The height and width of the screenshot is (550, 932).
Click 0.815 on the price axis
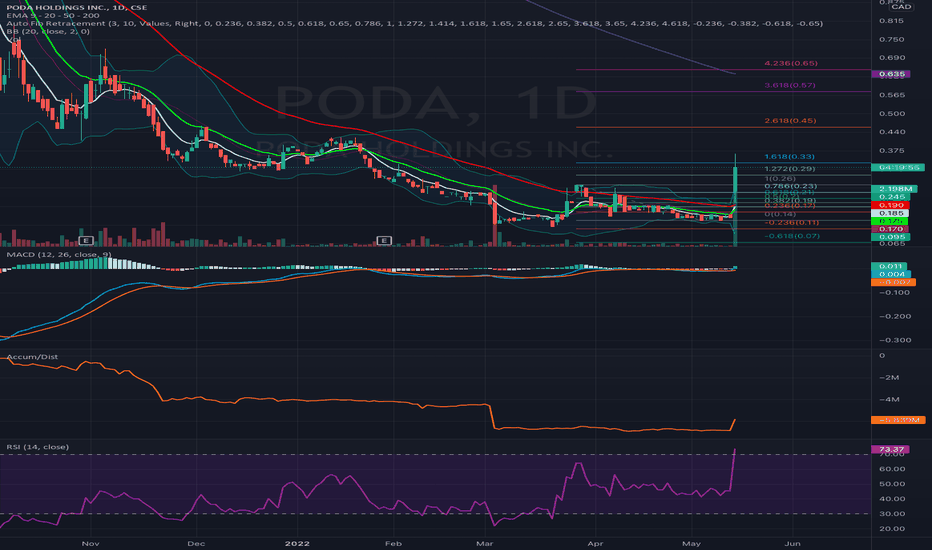[x=892, y=21]
